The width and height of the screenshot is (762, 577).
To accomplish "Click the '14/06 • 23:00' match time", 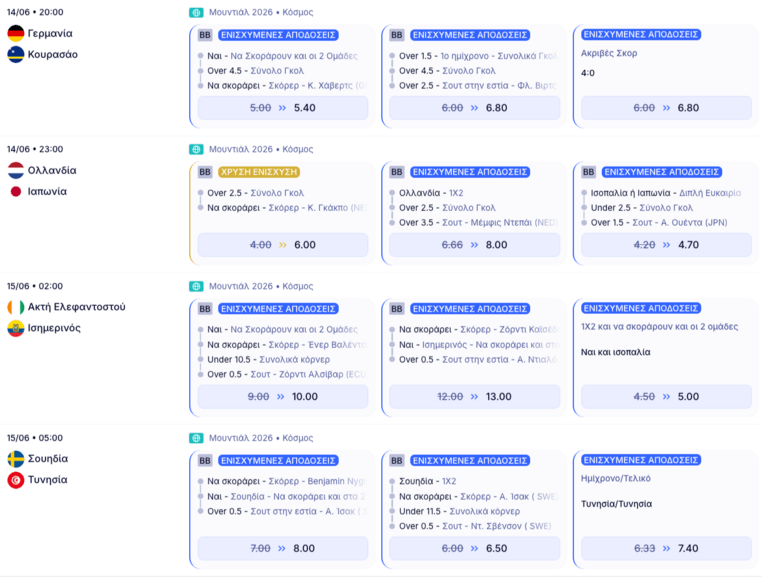I will pyautogui.click(x=35, y=150).
